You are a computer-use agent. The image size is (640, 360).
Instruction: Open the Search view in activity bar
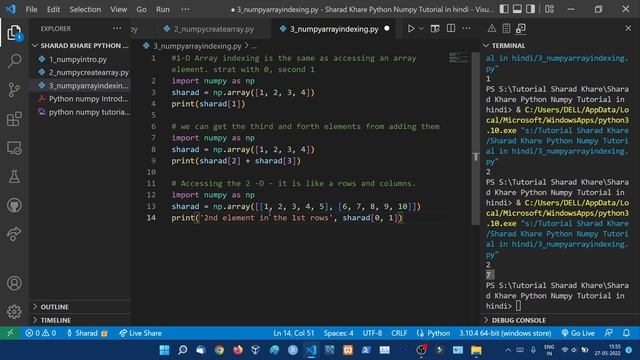[14, 61]
